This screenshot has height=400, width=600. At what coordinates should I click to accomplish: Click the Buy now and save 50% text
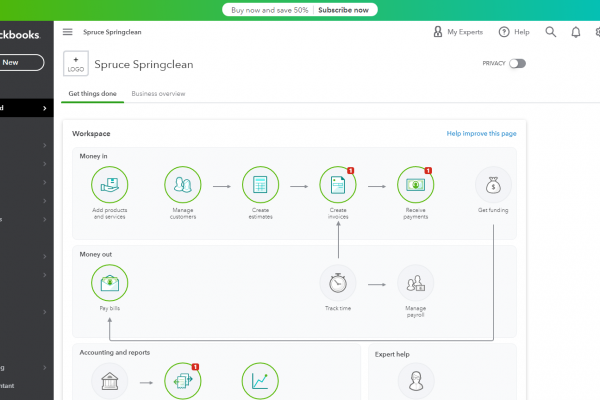[x=270, y=10]
